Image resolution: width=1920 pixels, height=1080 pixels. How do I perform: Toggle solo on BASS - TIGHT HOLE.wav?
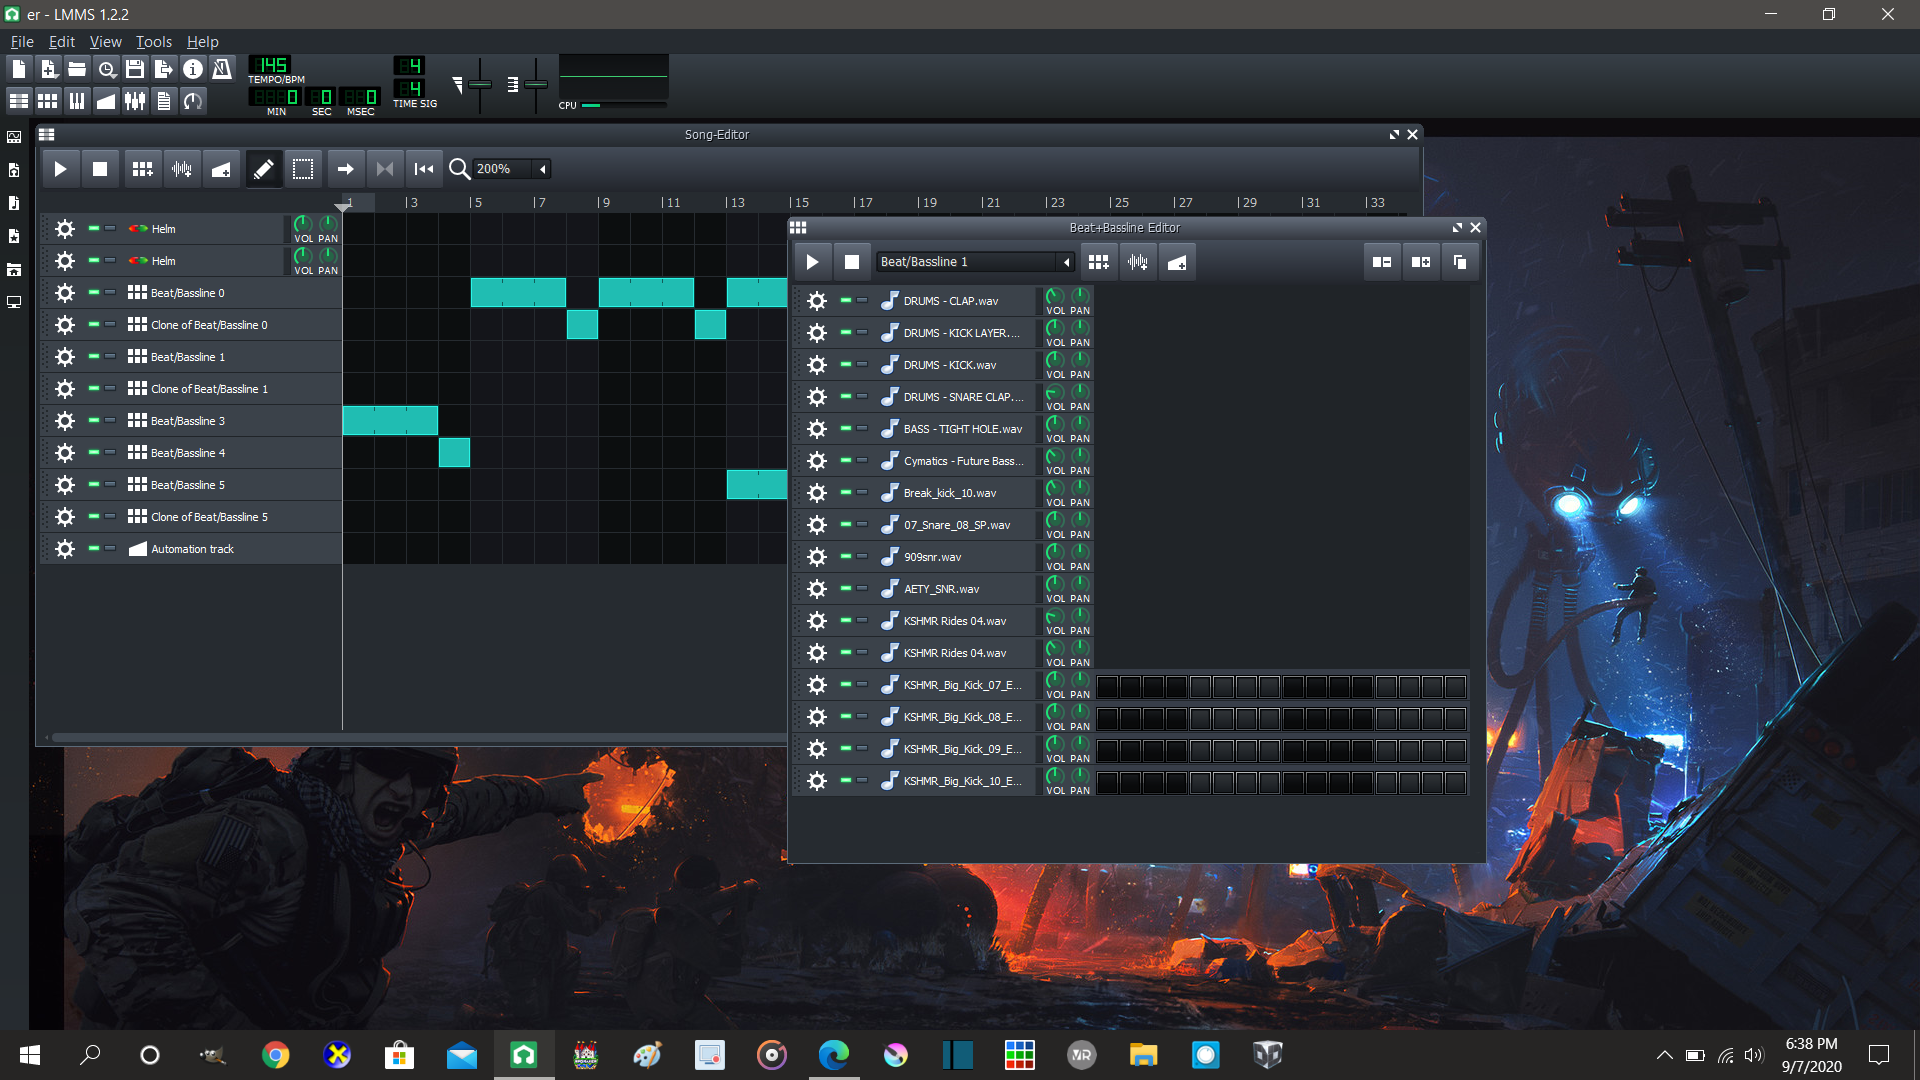click(x=862, y=428)
